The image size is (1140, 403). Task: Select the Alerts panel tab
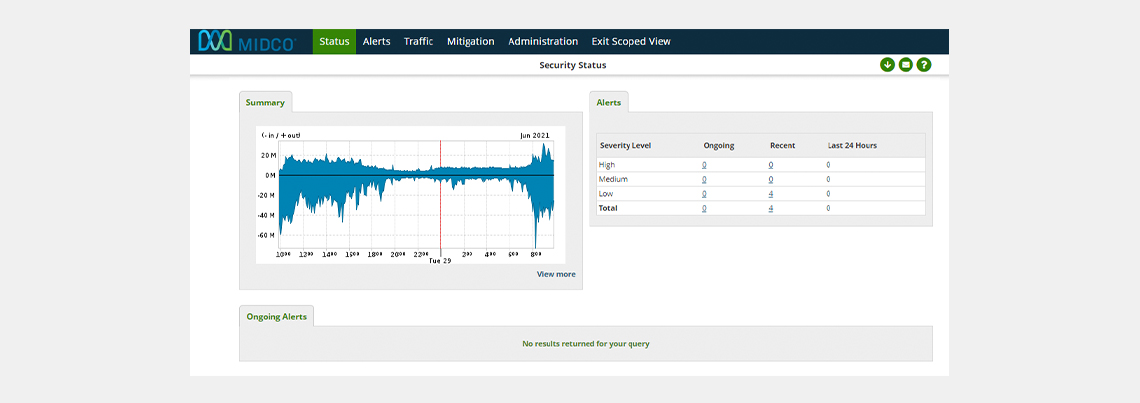pyautogui.click(x=608, y=102)
